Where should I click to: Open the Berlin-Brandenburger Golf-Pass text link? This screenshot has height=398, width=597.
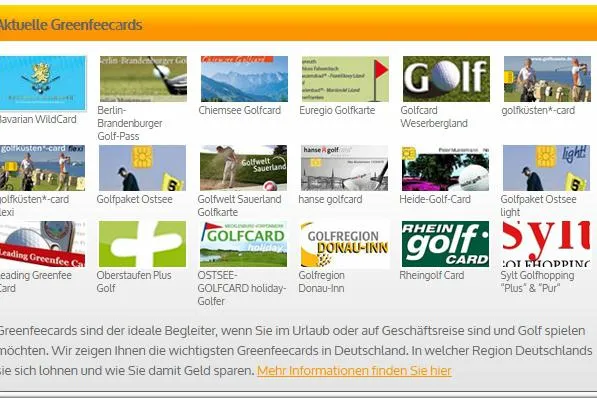(130, 123)
